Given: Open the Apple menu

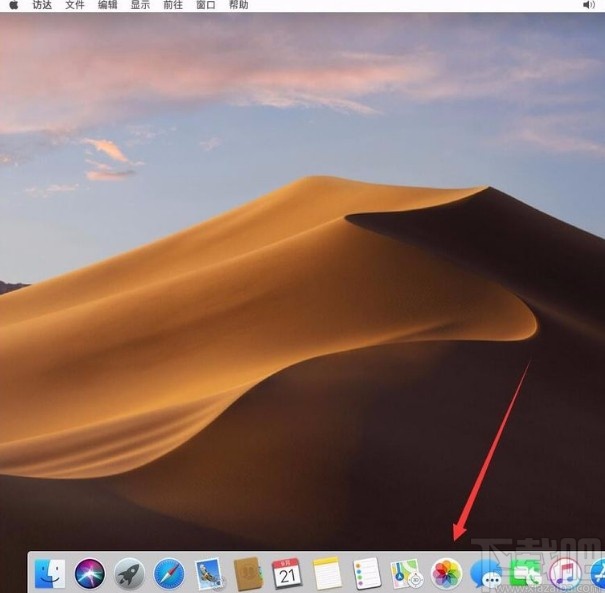Looking at the screenshot, I should (14, 5).
